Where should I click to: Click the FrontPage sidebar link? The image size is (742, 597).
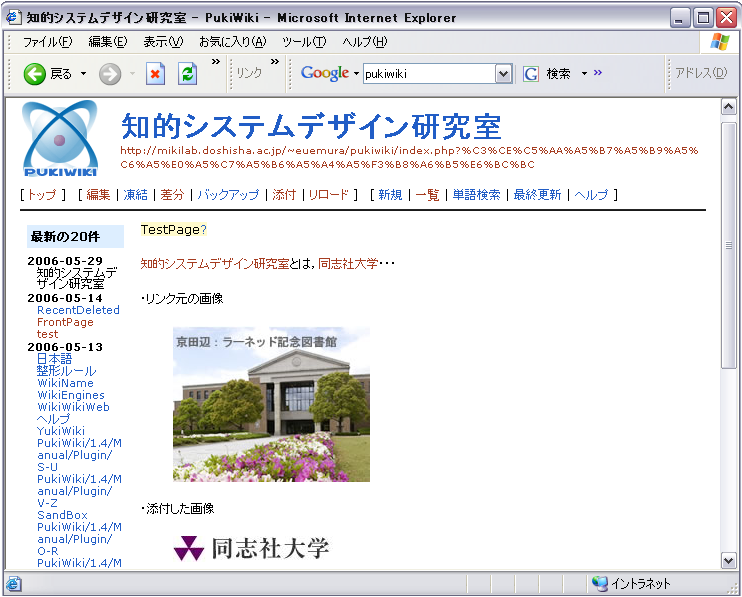[65, 322]
